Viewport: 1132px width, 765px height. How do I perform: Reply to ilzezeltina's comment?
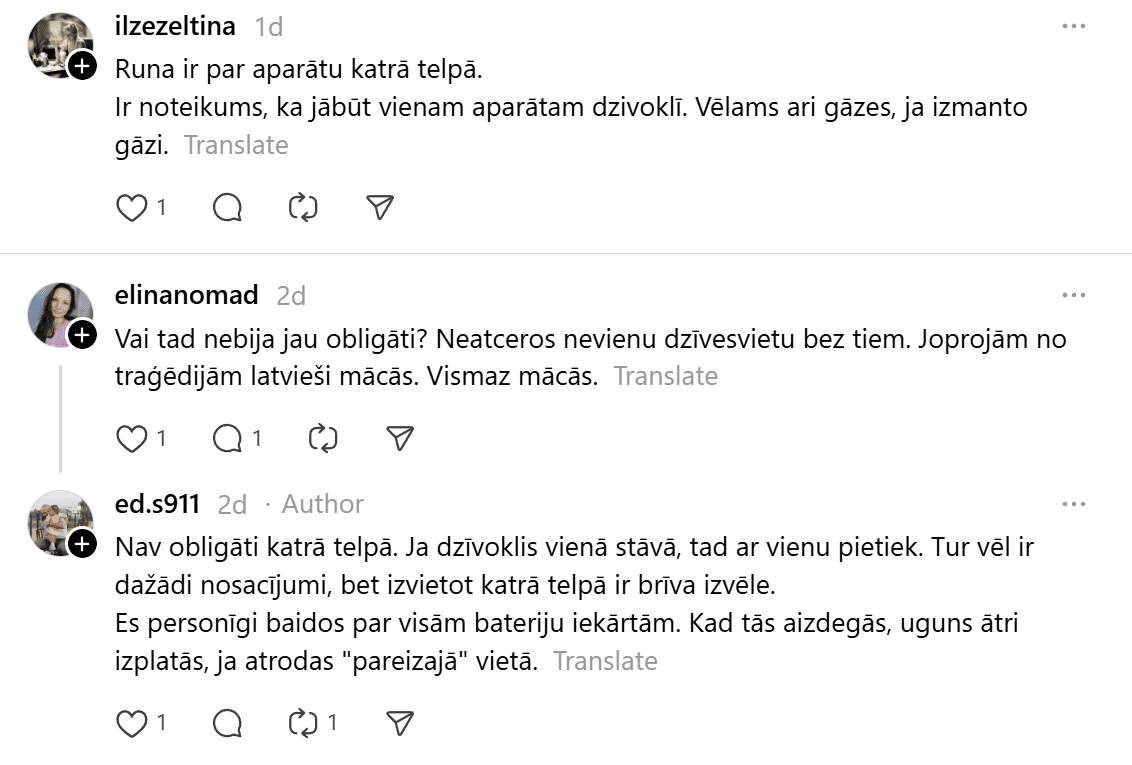[228, 207]
